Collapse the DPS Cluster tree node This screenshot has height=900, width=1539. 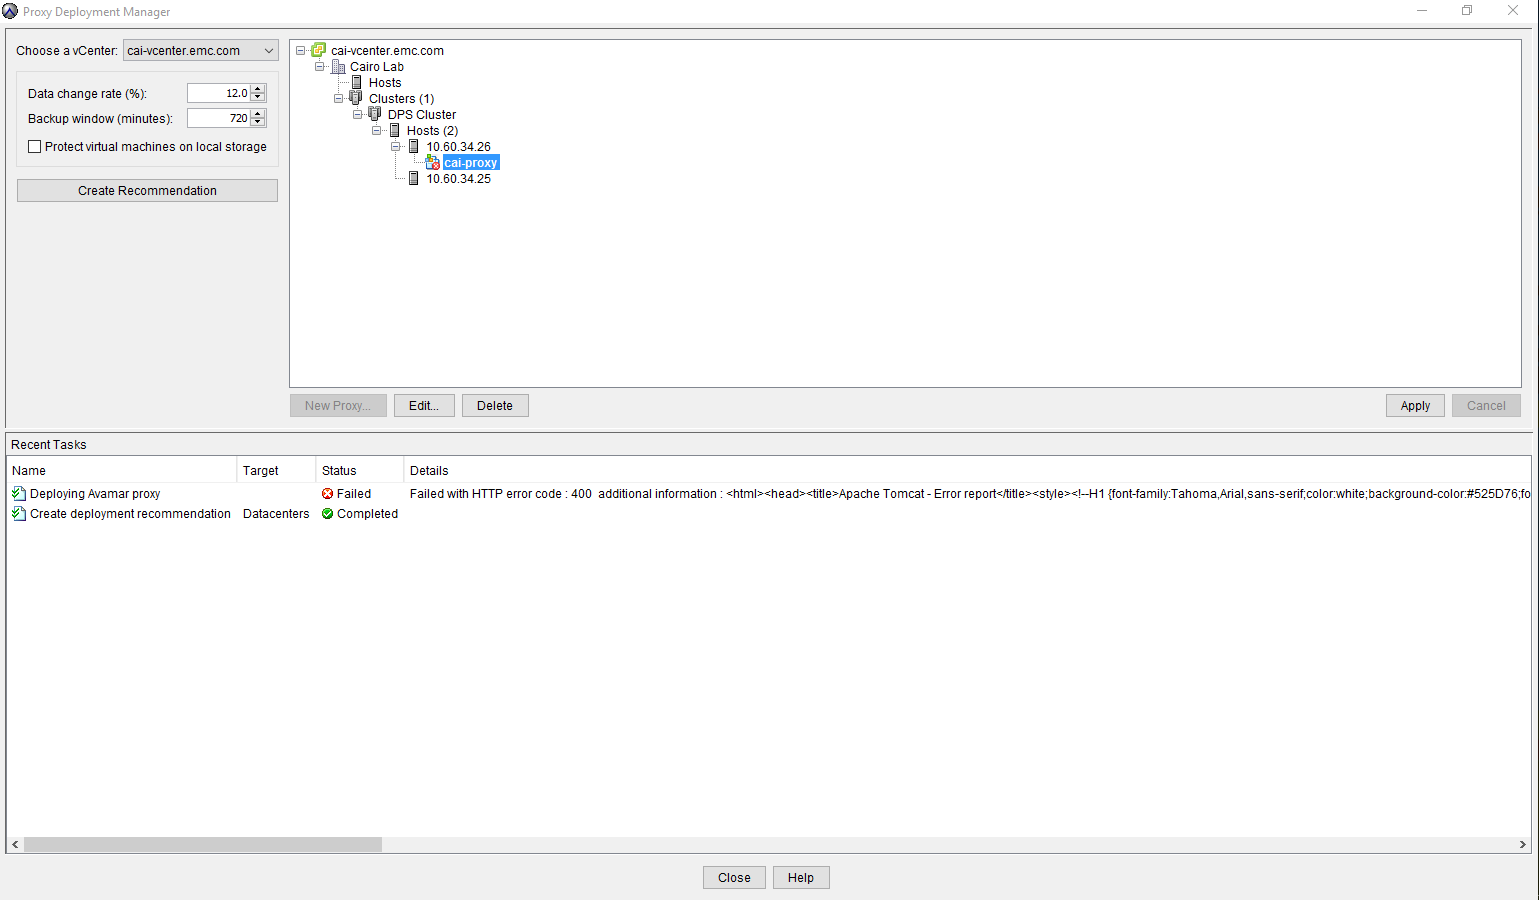click(x=357, y=114)
